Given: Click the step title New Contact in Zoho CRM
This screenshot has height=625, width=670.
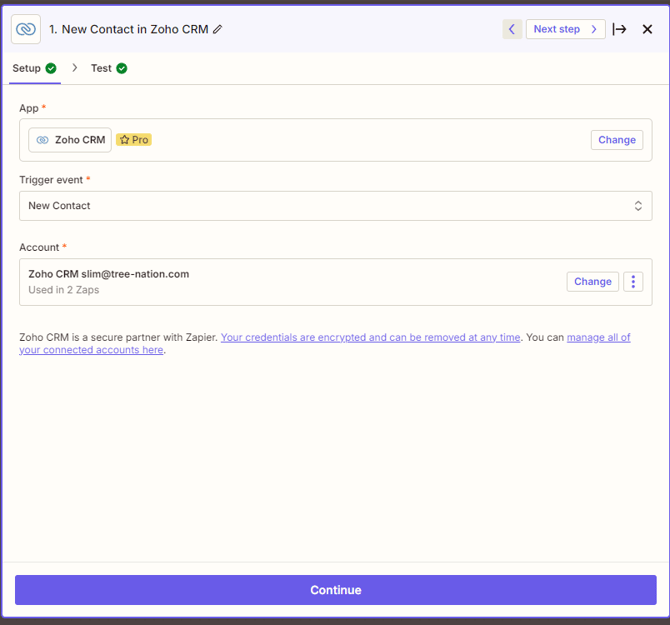Looking at the screenshot, I should point(129,29).
